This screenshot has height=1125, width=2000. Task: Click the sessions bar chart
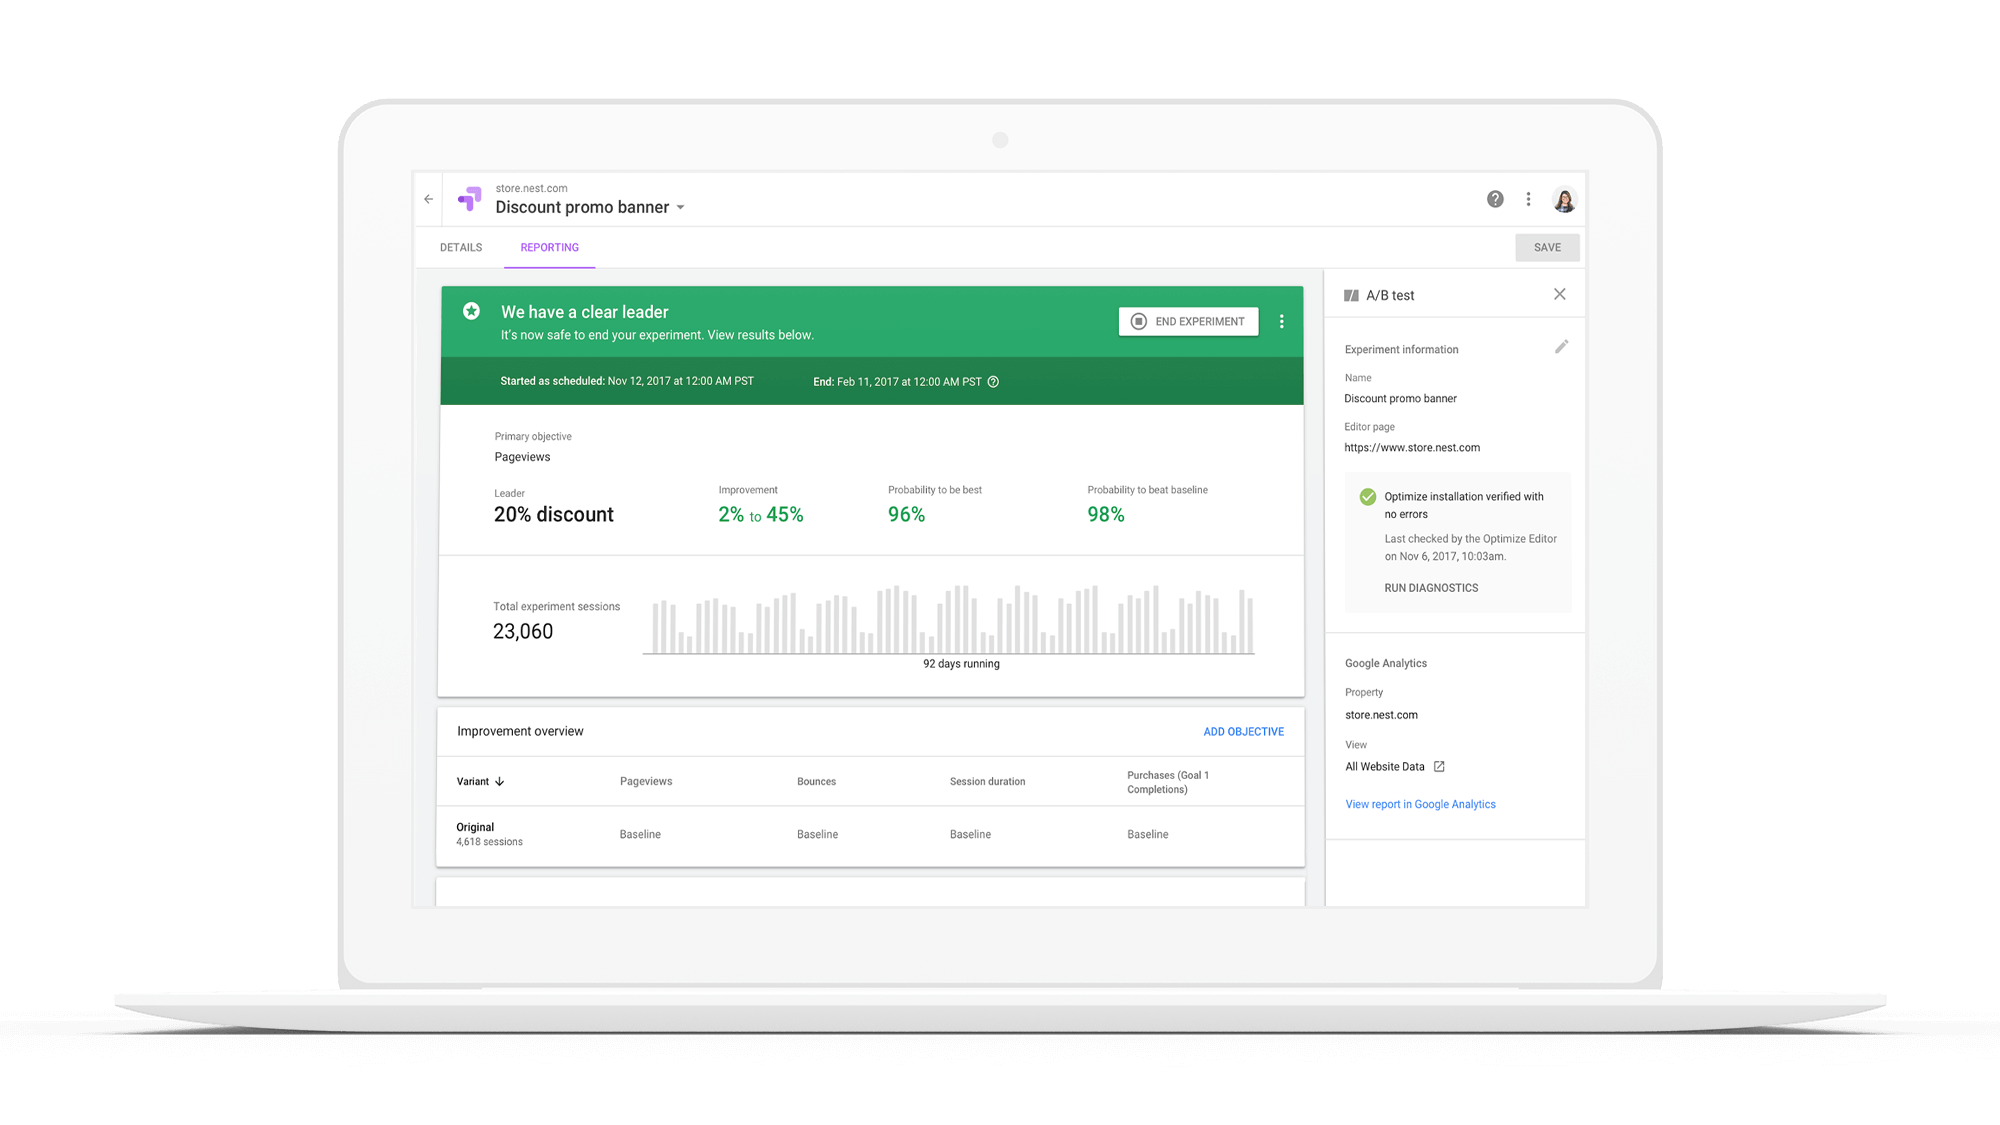[x=949, y=620]
